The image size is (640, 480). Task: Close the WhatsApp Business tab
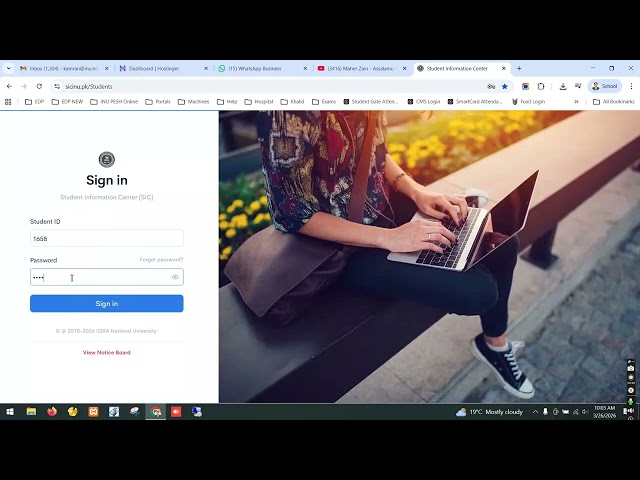[x=305, y=69]
